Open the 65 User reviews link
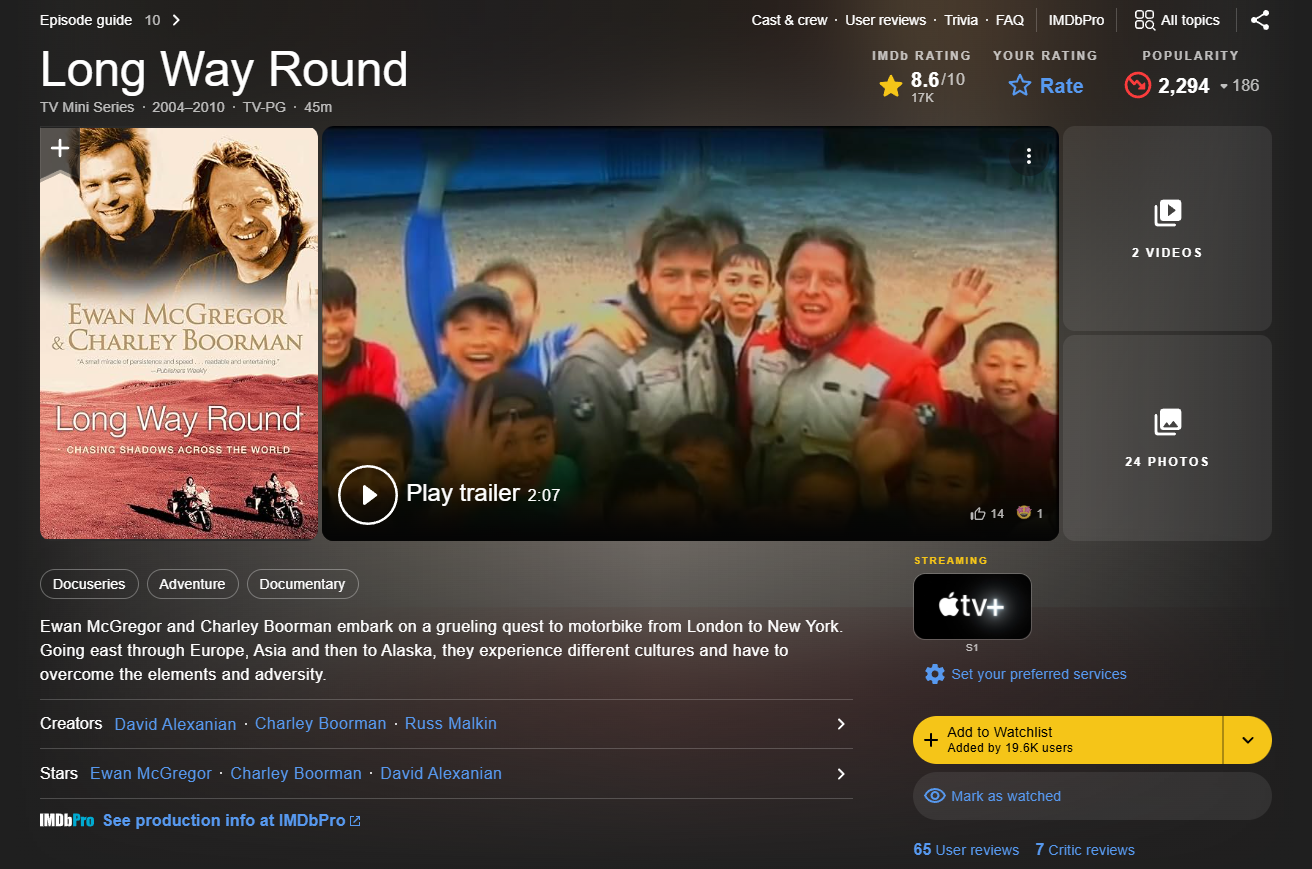1312x869 pixels. [x=966, y=850]
